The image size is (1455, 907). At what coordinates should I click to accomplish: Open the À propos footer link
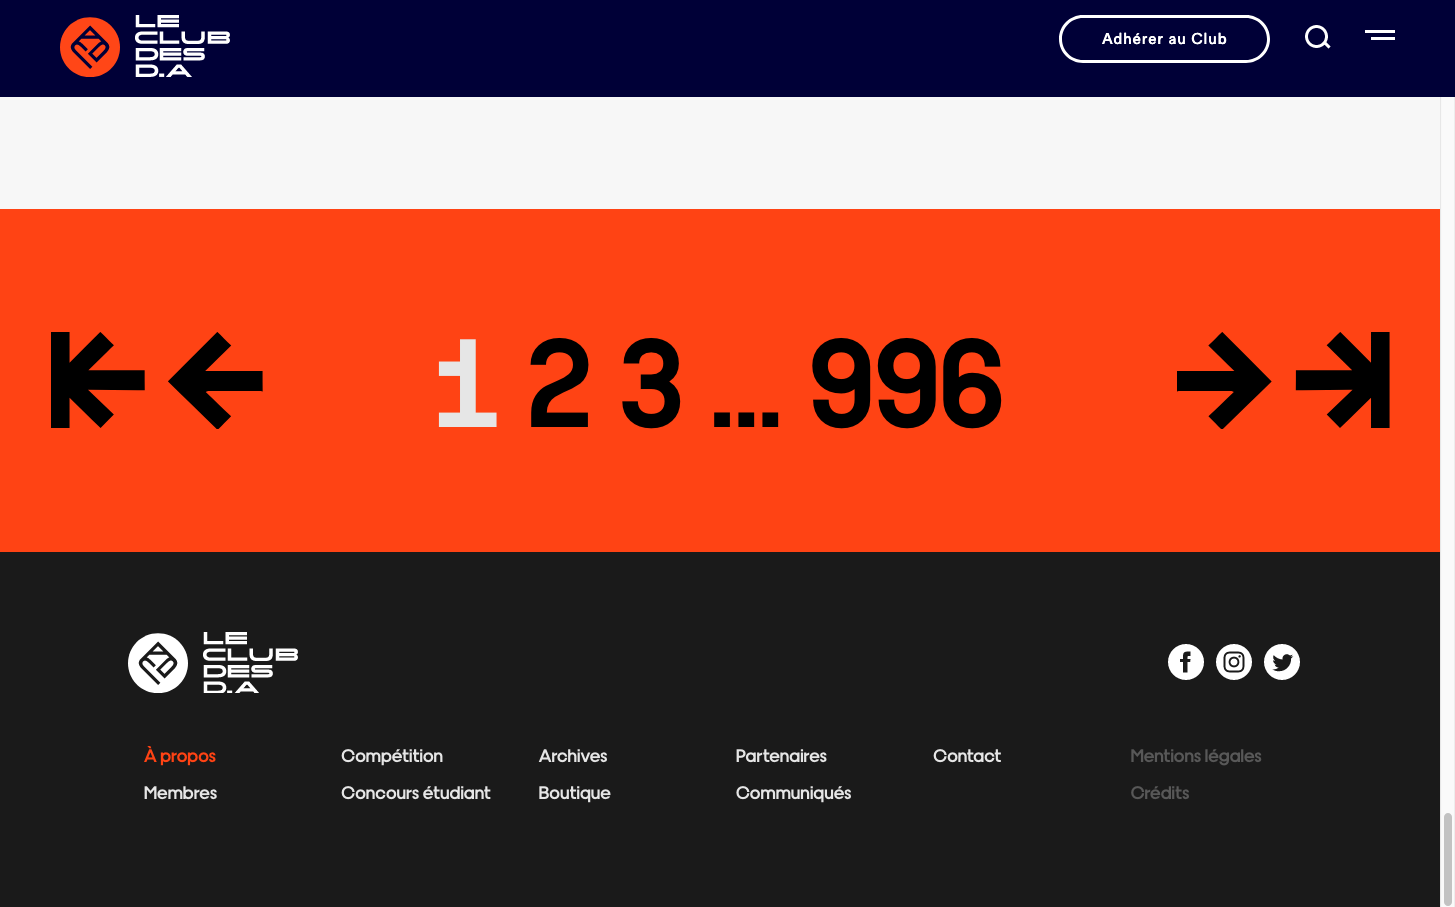pos(180,756)
